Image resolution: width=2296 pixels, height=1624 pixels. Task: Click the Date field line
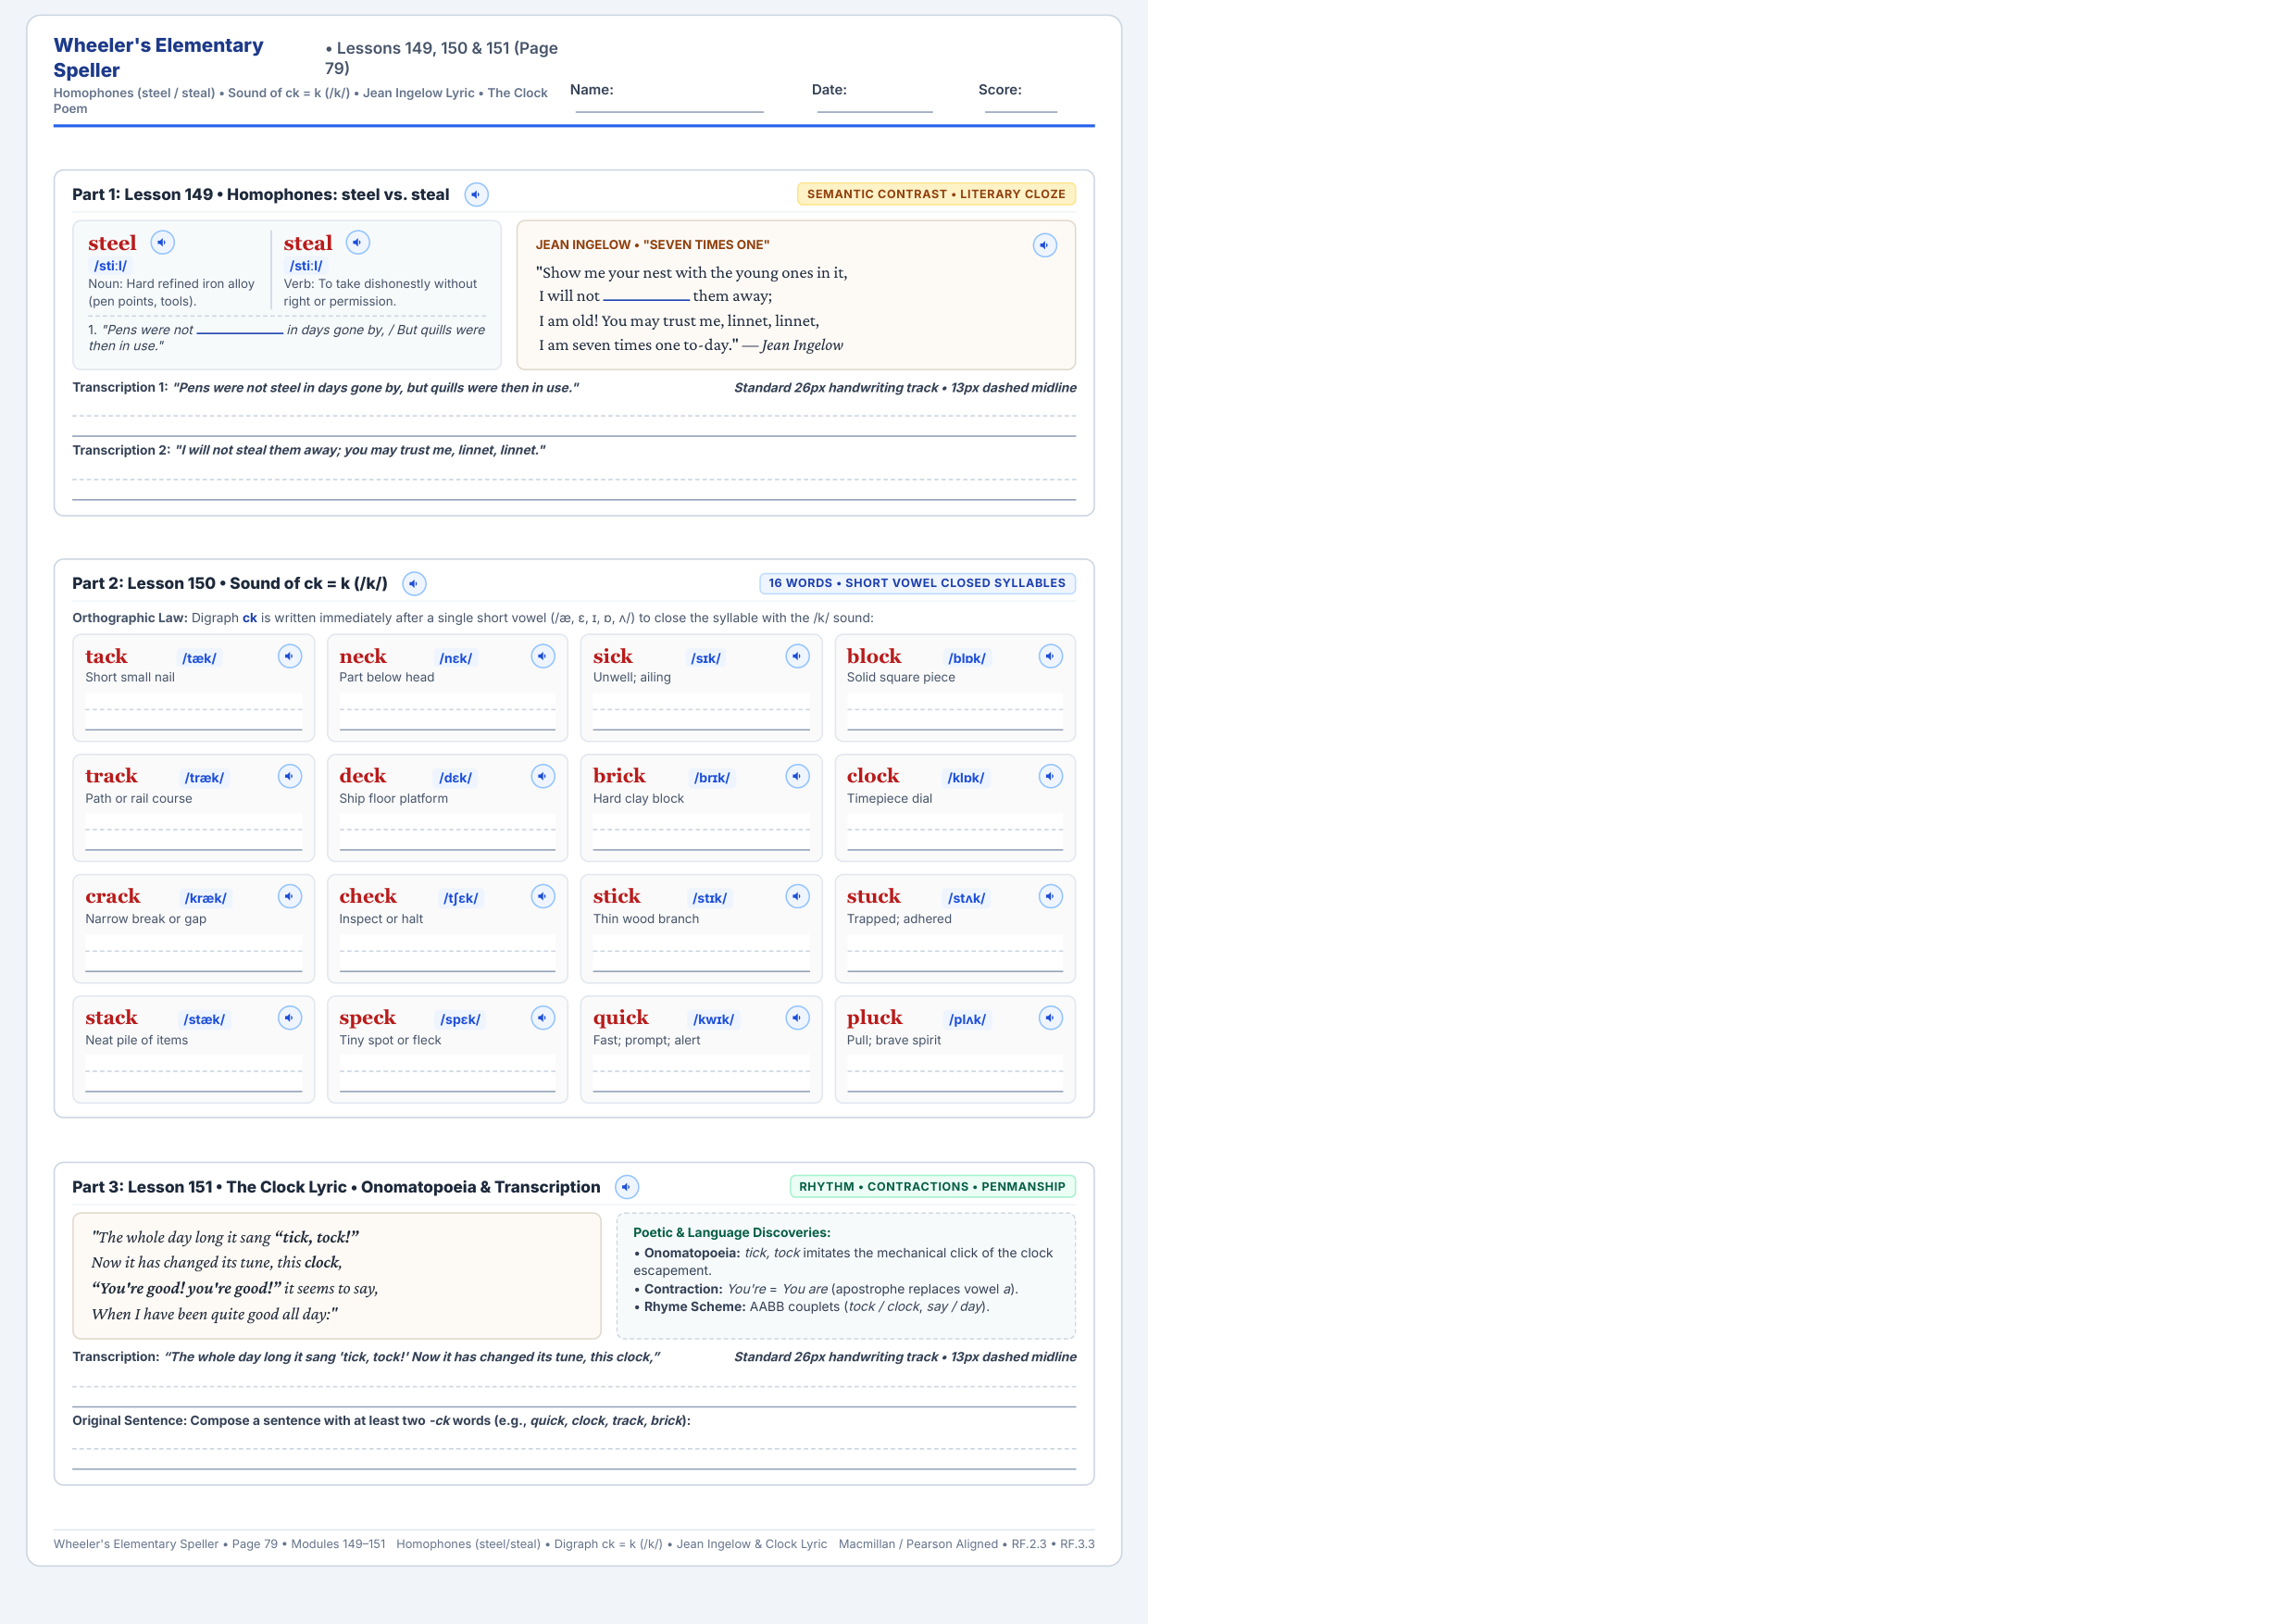[875, 102]
